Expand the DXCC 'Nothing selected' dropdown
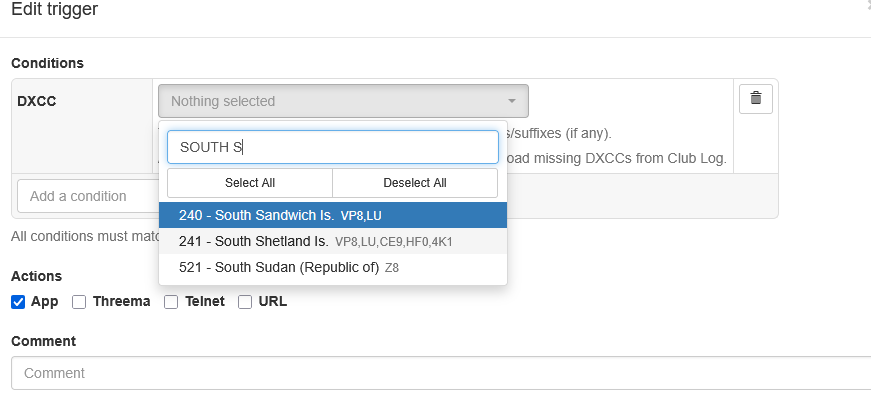Screen dimensions: 871x411 [343, 101]
